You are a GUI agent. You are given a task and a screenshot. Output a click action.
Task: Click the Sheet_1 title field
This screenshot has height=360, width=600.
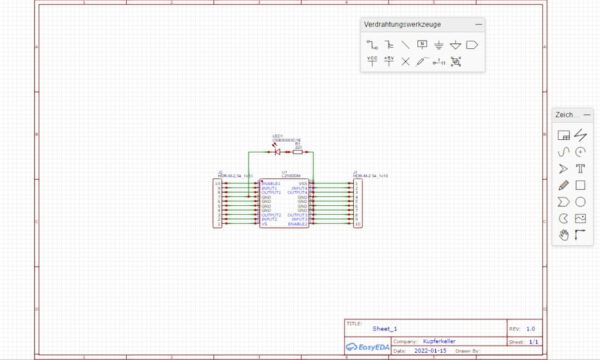(385, 329)
